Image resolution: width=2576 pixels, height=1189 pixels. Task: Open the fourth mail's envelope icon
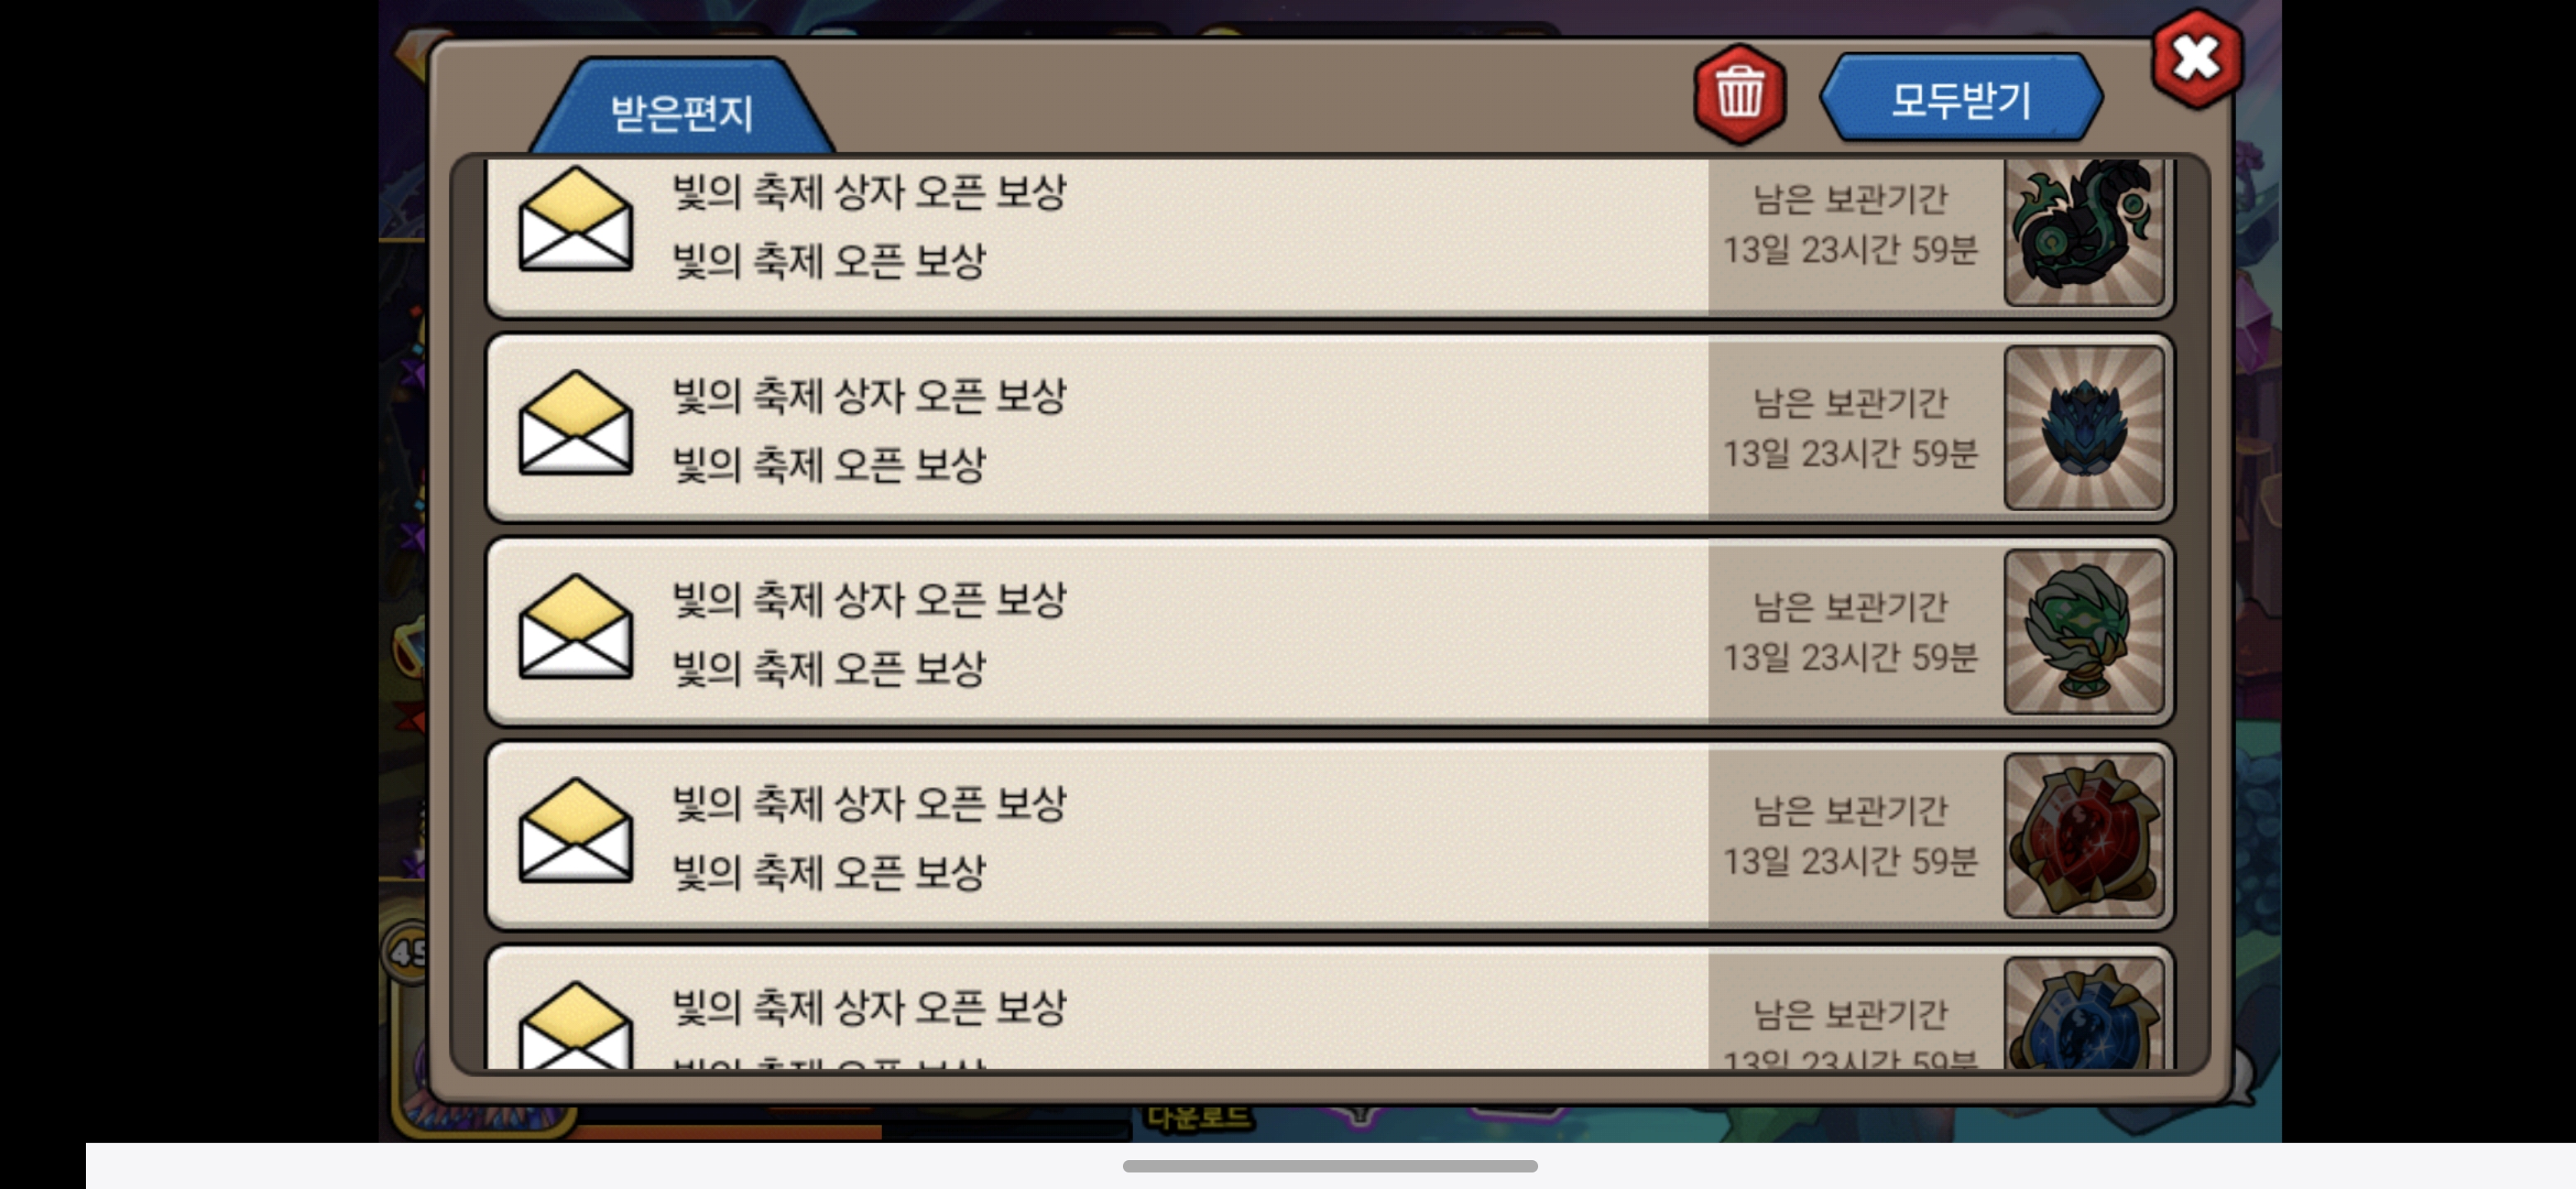click(575, 830)
